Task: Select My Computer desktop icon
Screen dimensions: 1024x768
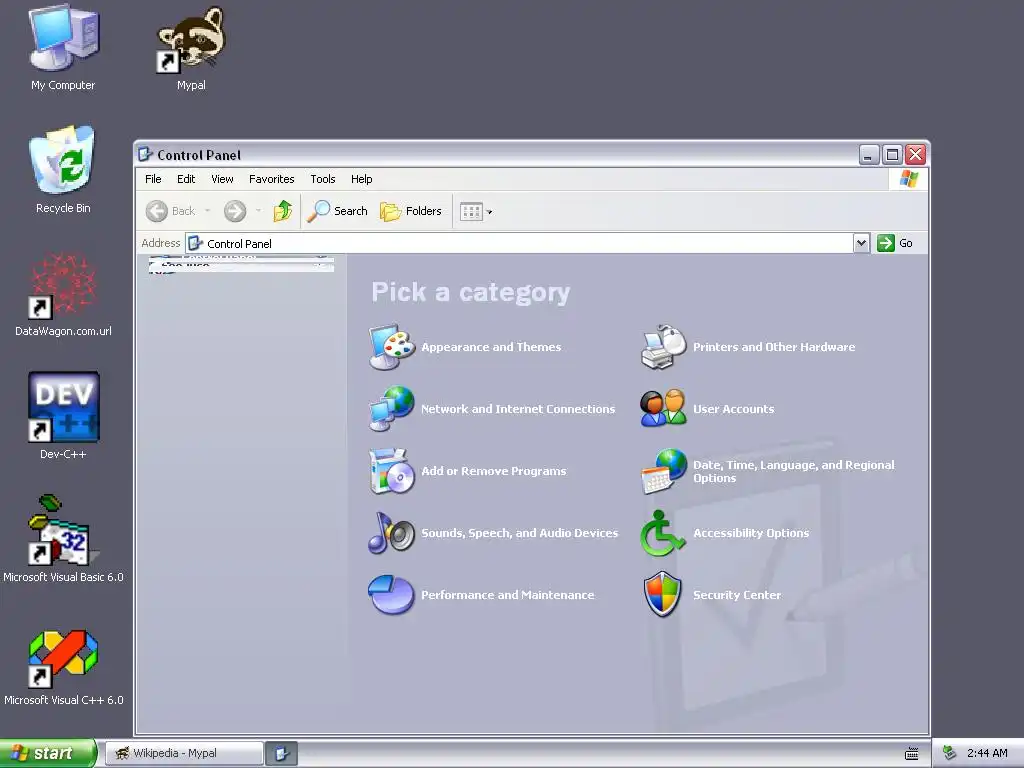Action: [x=63, y=47]
